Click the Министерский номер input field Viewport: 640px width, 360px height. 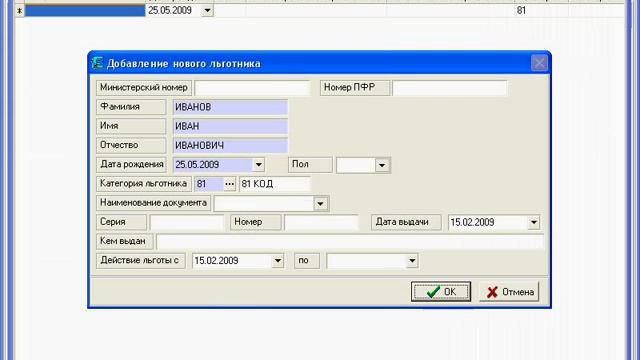[252, 88]
